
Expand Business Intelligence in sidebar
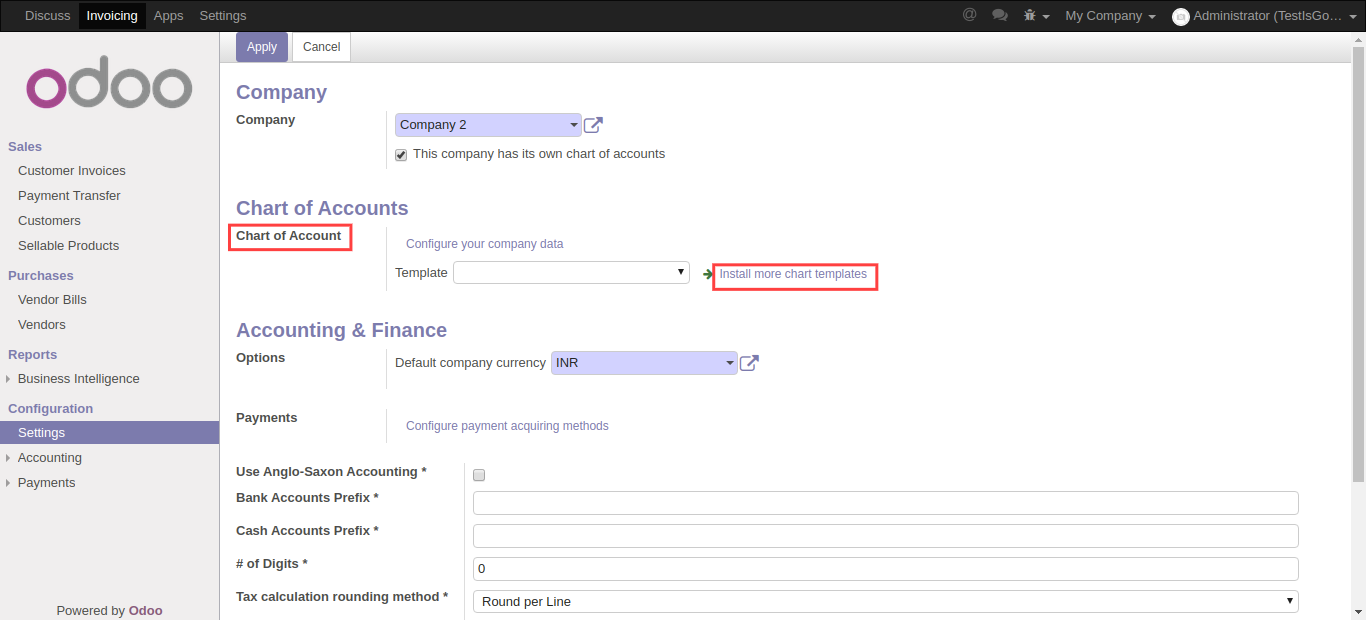tap(78, 379)
